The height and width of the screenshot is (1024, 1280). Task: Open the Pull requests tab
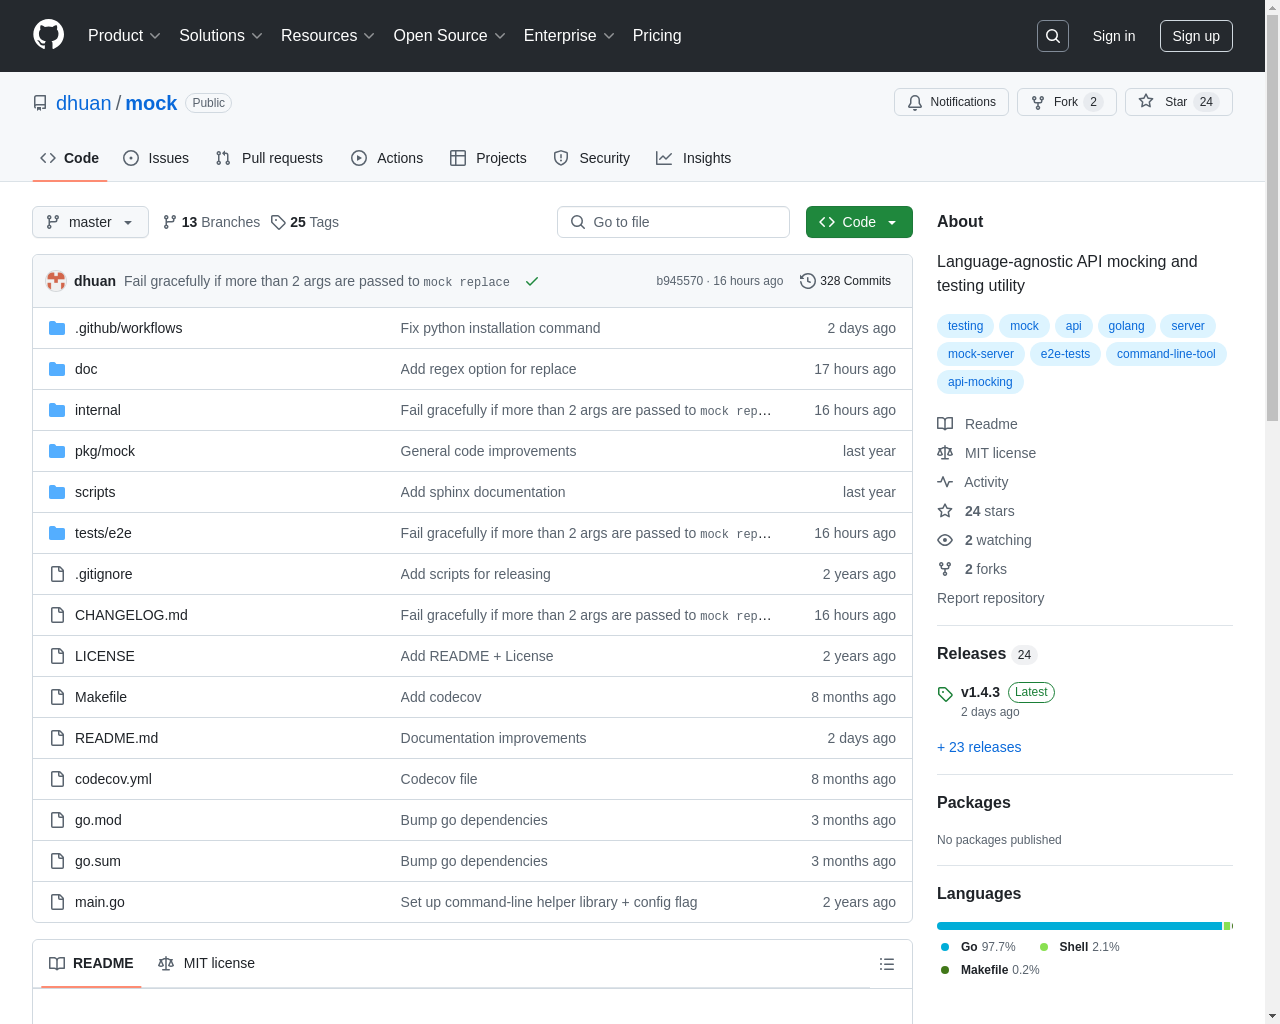(x=269, y=158)
